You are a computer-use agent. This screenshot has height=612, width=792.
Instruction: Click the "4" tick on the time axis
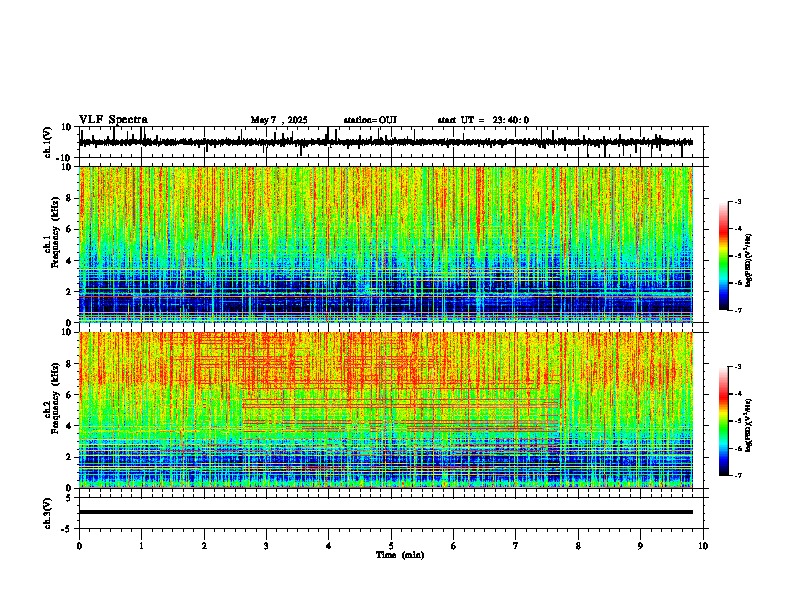(329, 546)
